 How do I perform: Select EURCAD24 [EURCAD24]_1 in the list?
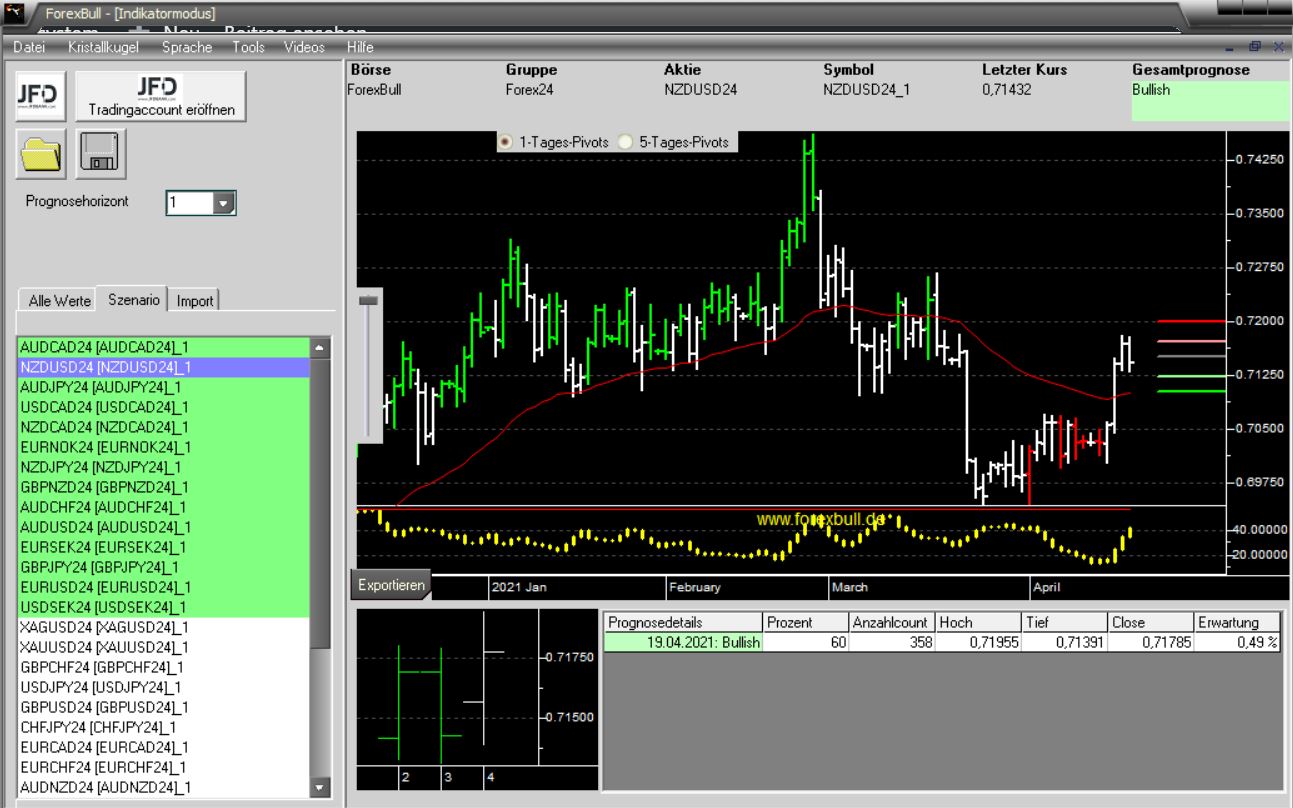tap(164, 747)
